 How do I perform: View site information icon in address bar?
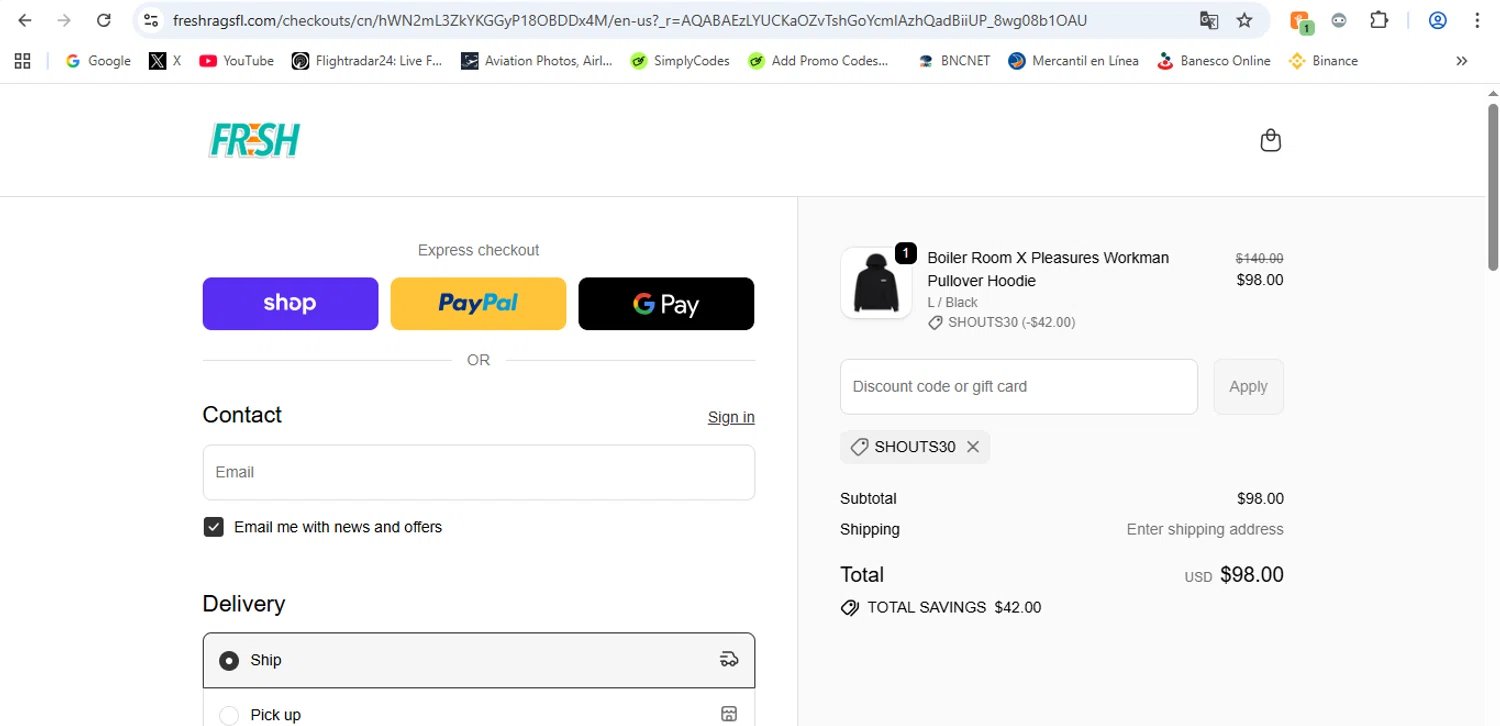tap(151, 20)
